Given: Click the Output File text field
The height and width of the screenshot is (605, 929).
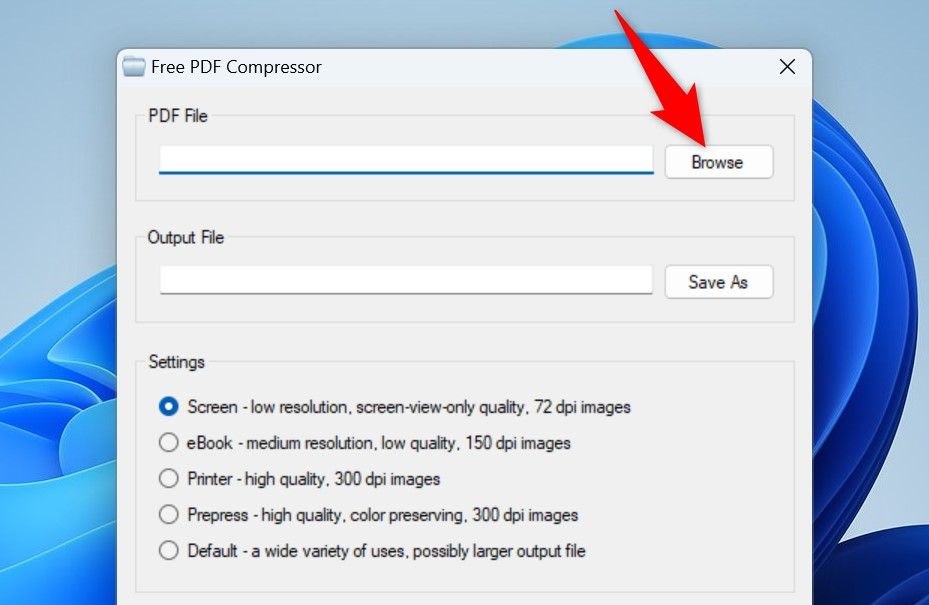Looking at the screenshot, I should tap(405, 280).
